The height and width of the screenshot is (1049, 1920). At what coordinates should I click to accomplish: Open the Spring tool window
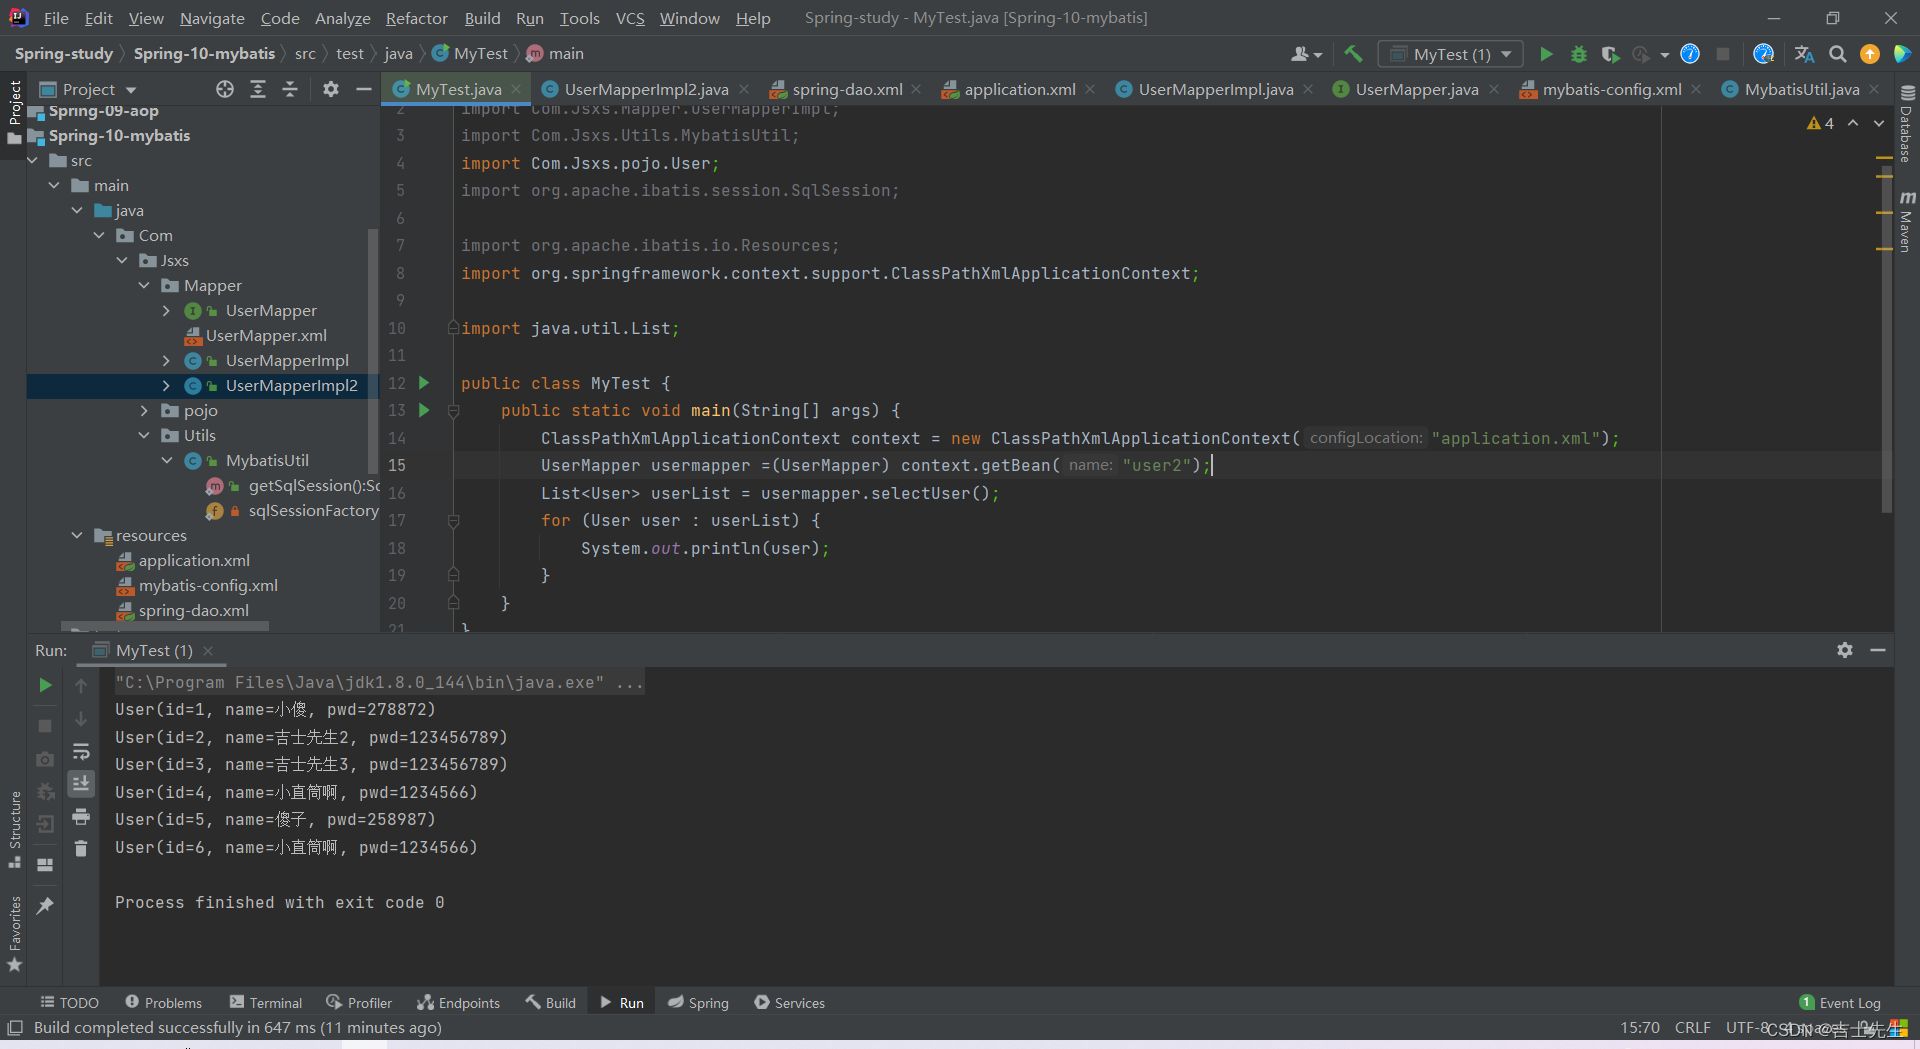pyautogui.click(x=698, y=1003)
